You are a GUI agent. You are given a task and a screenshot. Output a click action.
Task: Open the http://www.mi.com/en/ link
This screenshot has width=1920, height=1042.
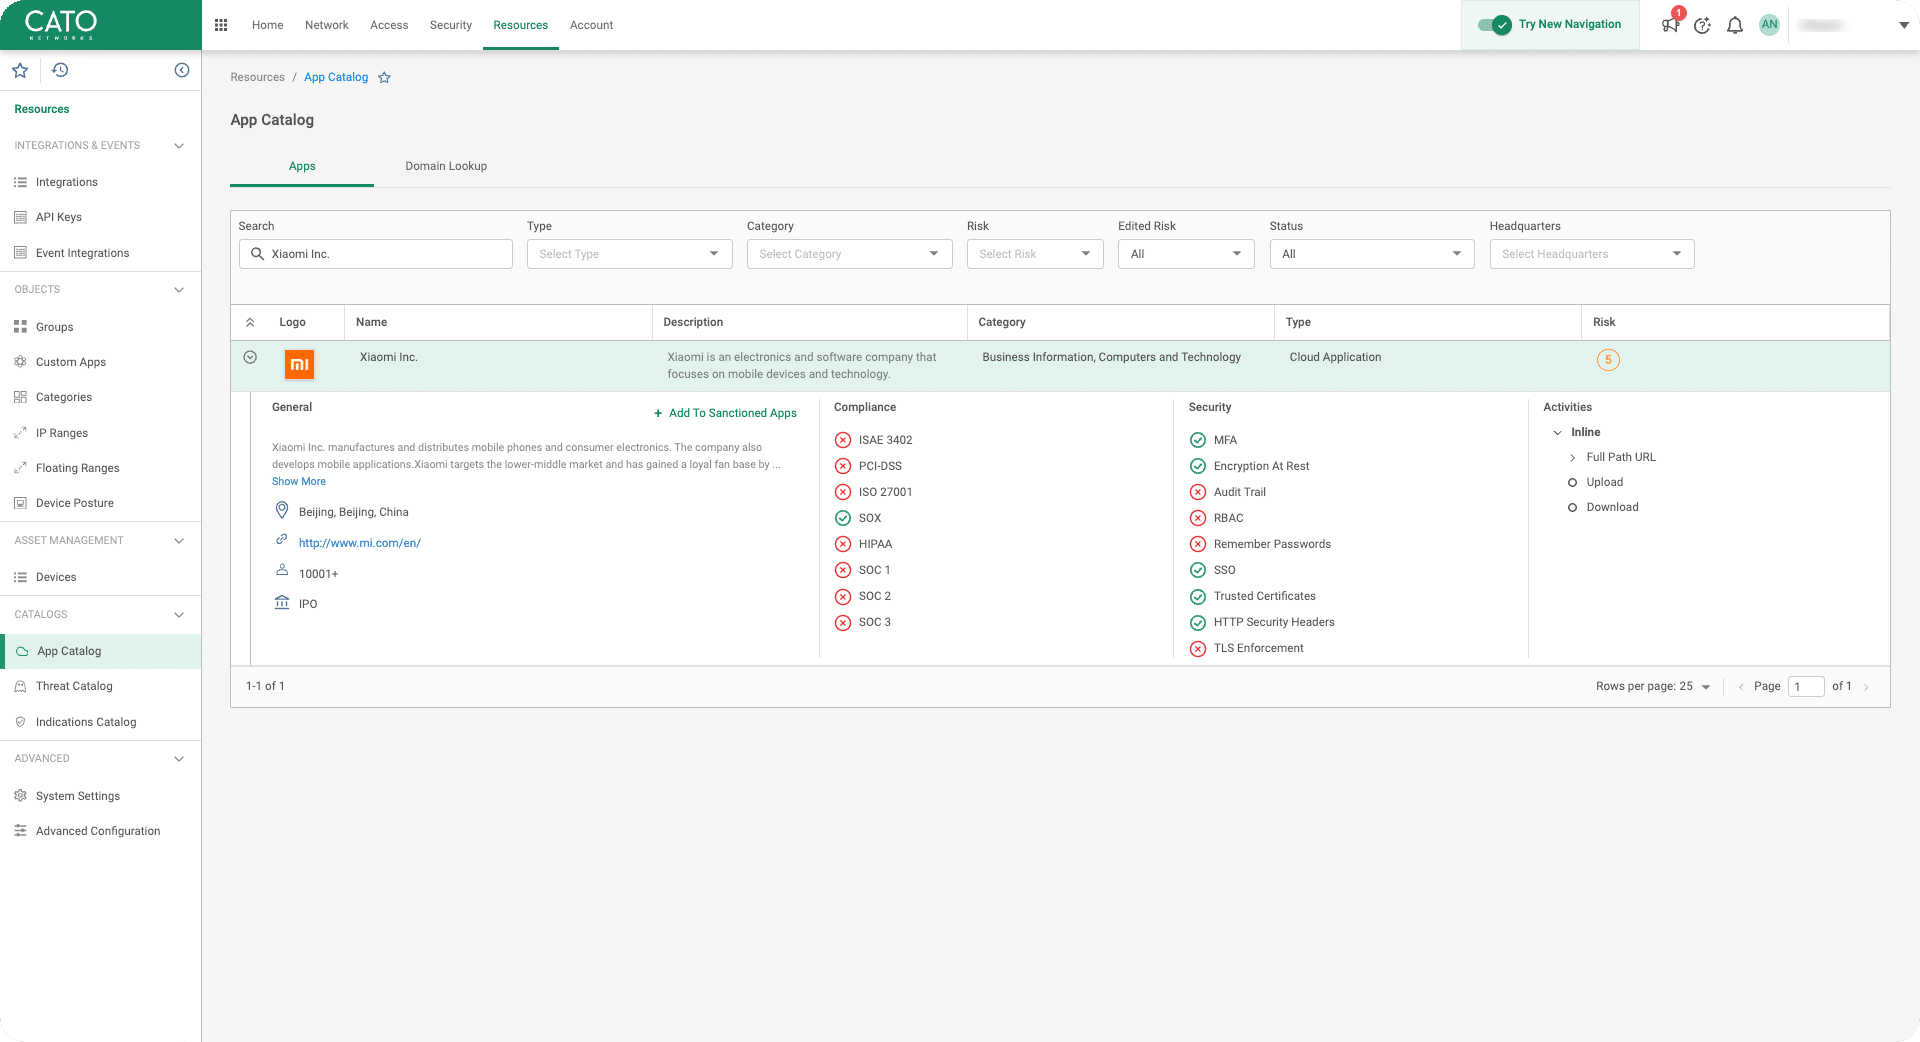click(x=359, y=543)
